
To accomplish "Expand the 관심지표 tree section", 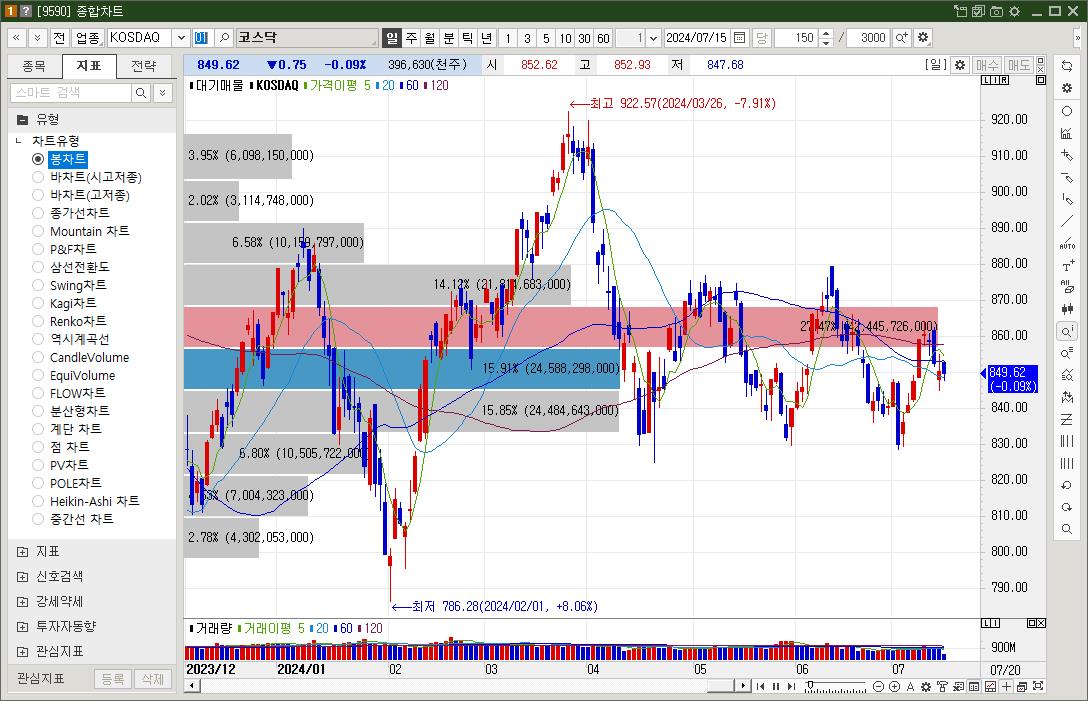I will 22,652.
